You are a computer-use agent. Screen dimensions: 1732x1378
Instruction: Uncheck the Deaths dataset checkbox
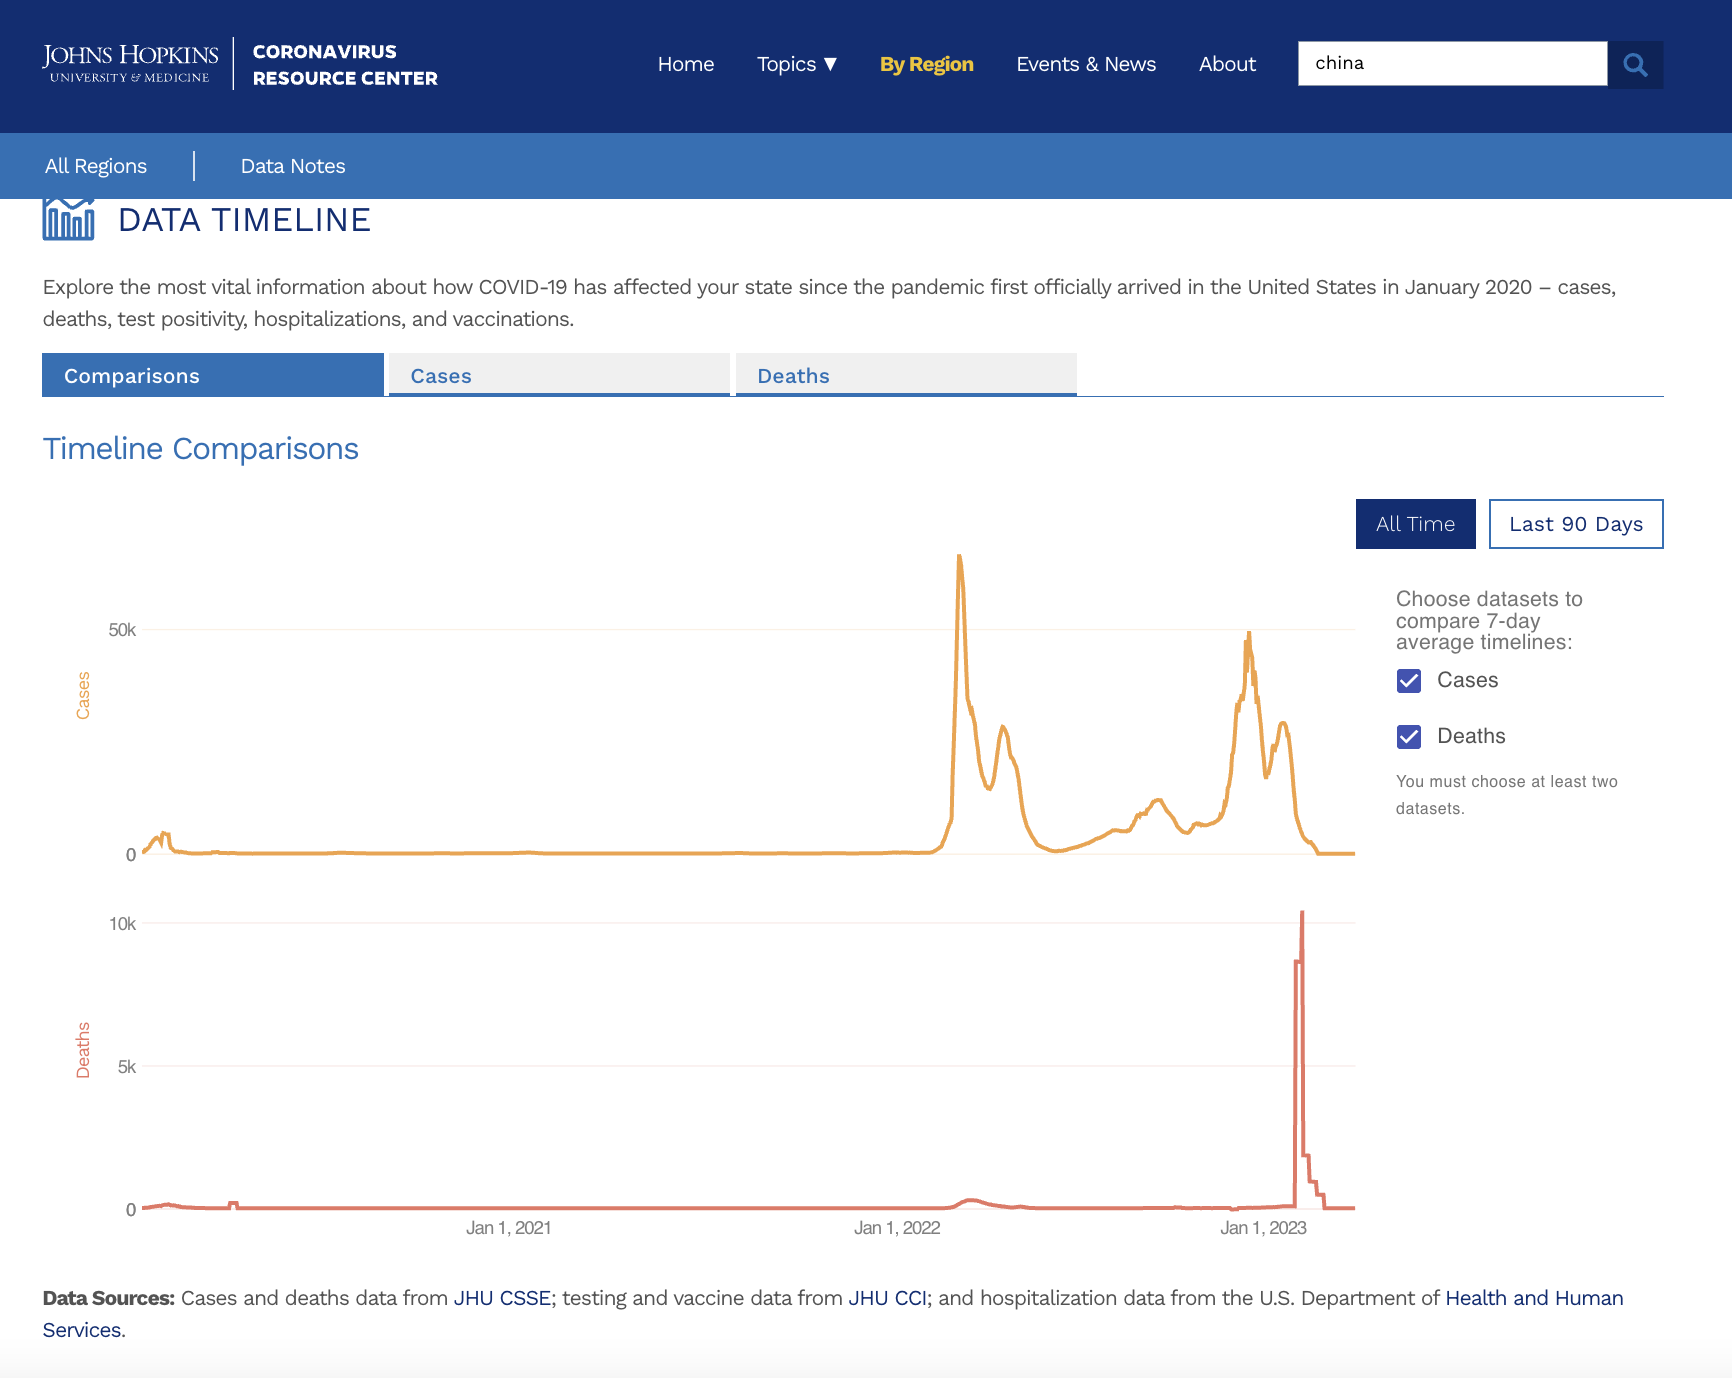pyautogui.click(x=1409, y=737)
